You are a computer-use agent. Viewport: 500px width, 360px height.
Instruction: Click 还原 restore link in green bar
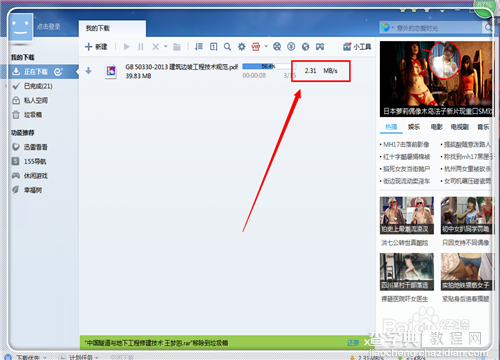[353, 343]
